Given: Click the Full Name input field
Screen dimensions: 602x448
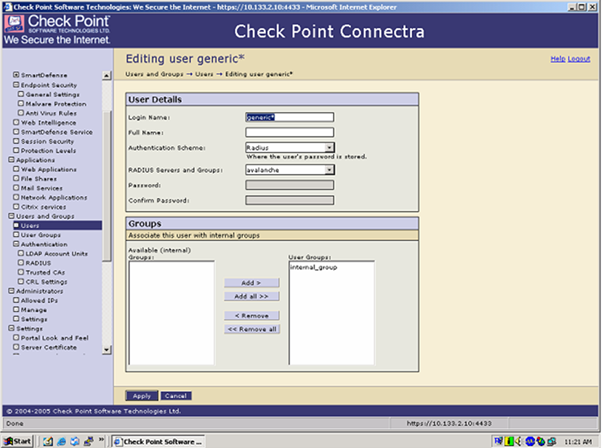Looking at the screenshot, I should [289, 132].
